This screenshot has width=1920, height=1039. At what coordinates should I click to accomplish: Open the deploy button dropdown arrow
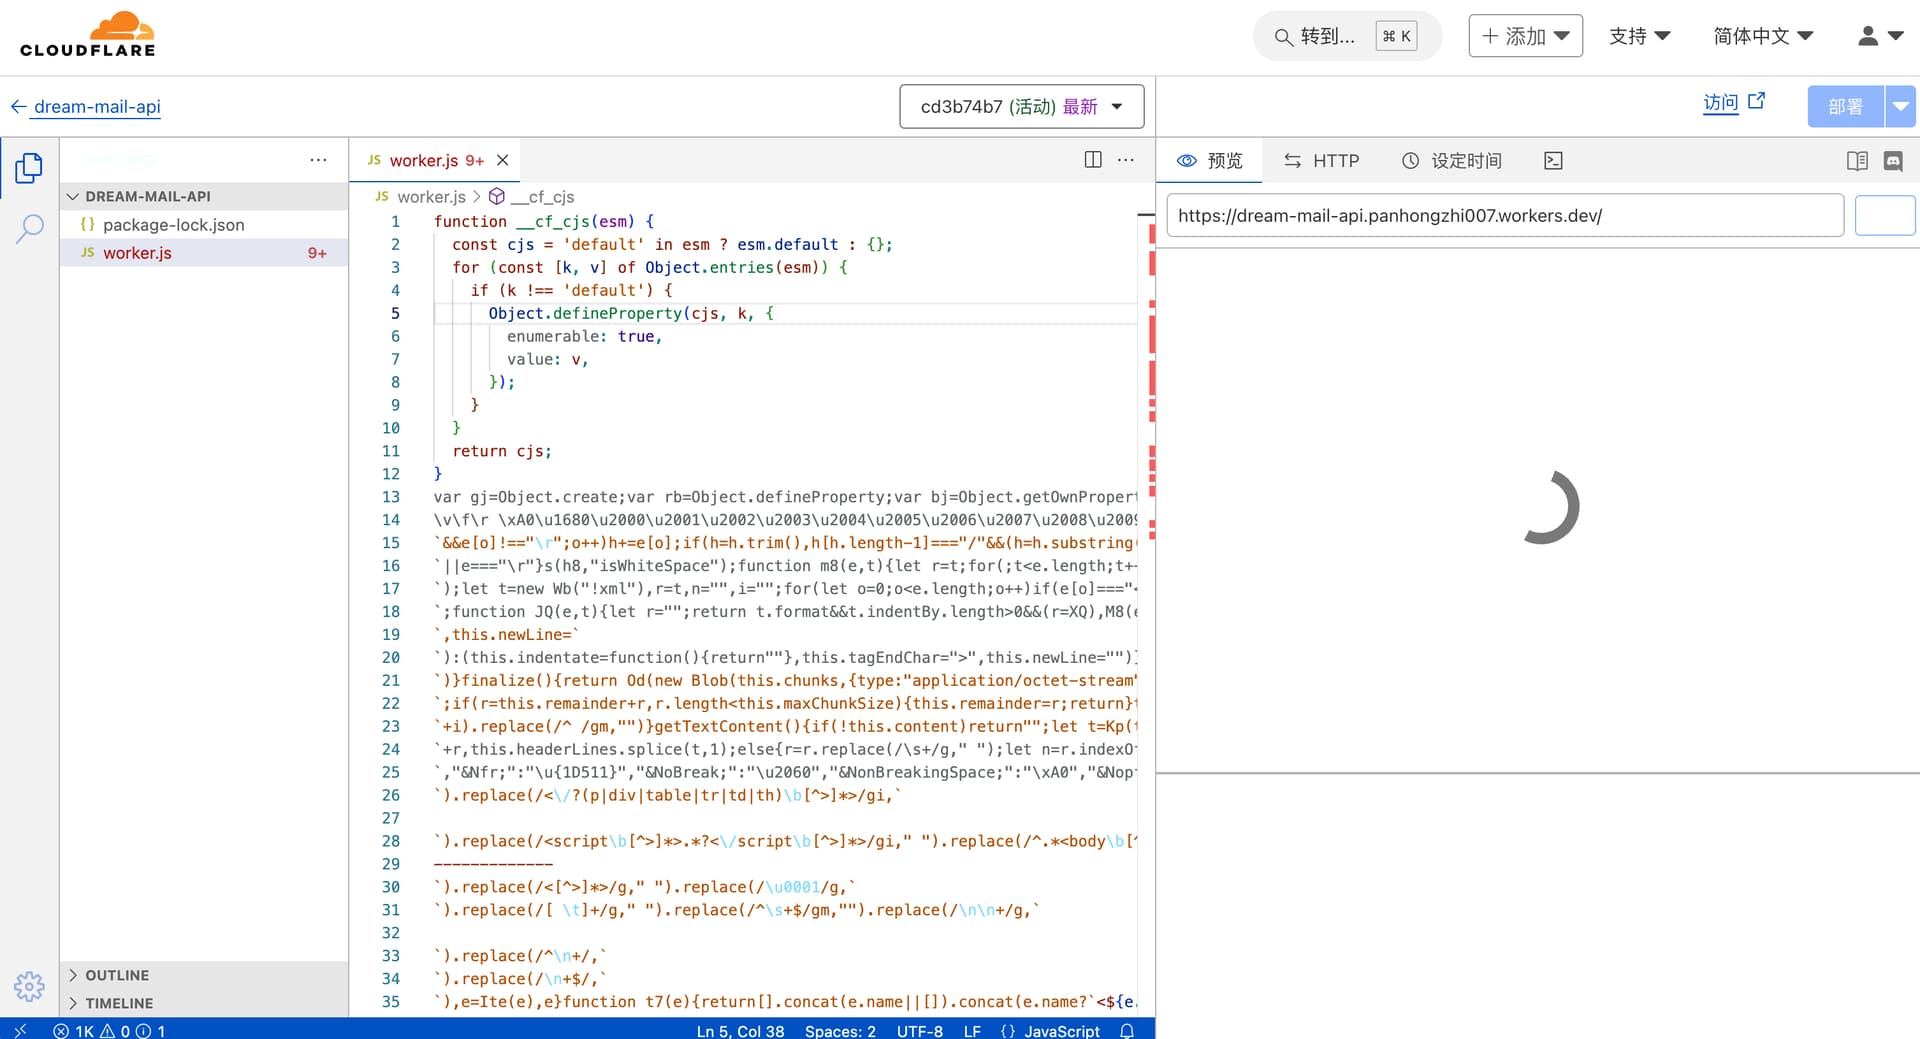pyautogui.click(x=1900, y=106)
